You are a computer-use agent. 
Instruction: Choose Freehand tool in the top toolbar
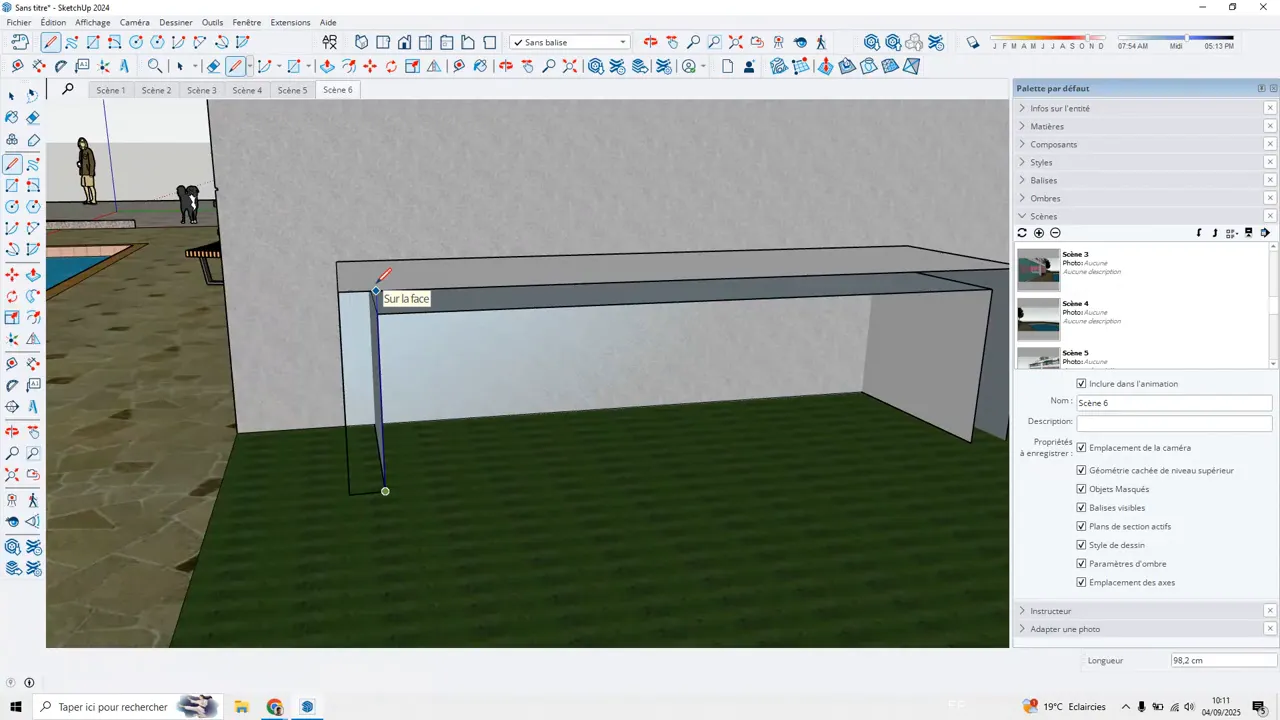[71, 42]
